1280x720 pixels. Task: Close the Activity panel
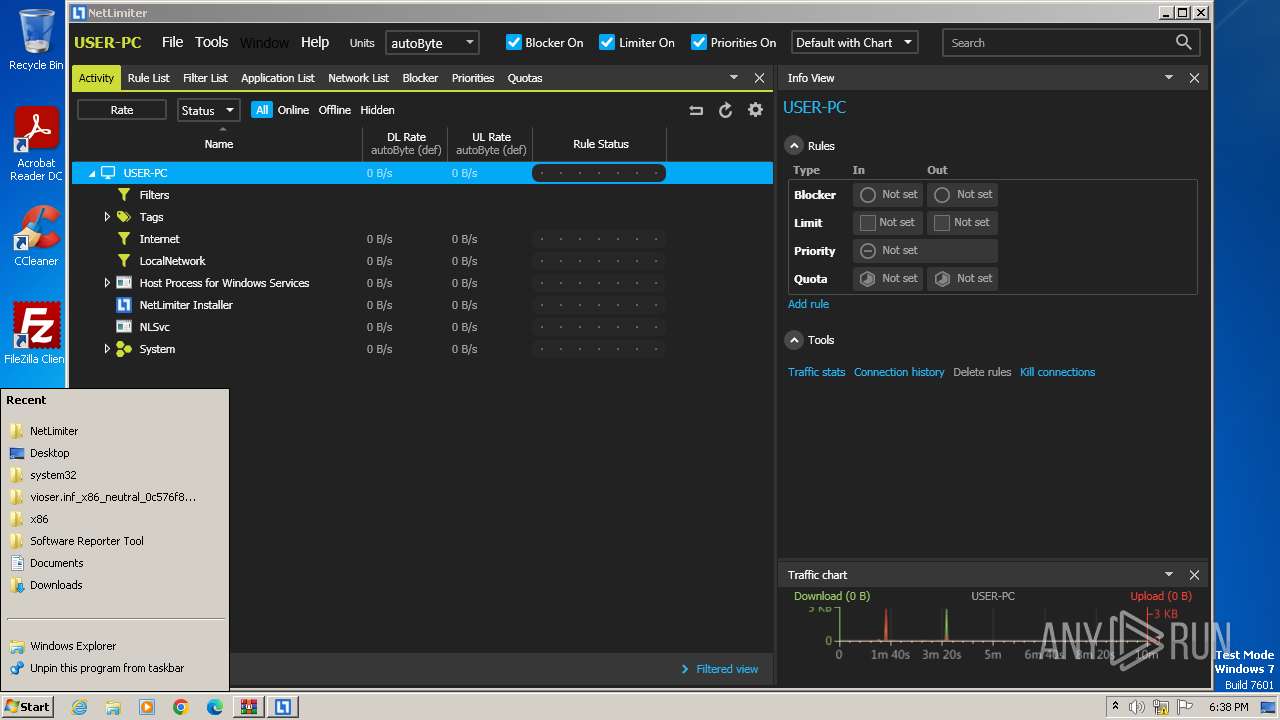pos(759,78)
